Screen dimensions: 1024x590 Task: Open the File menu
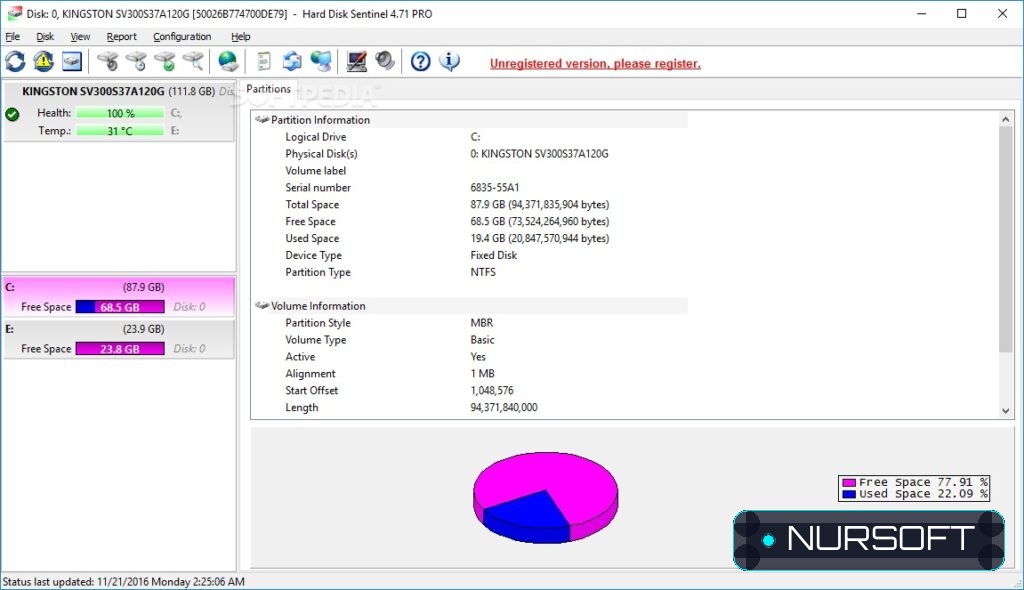tap(12, 37)
